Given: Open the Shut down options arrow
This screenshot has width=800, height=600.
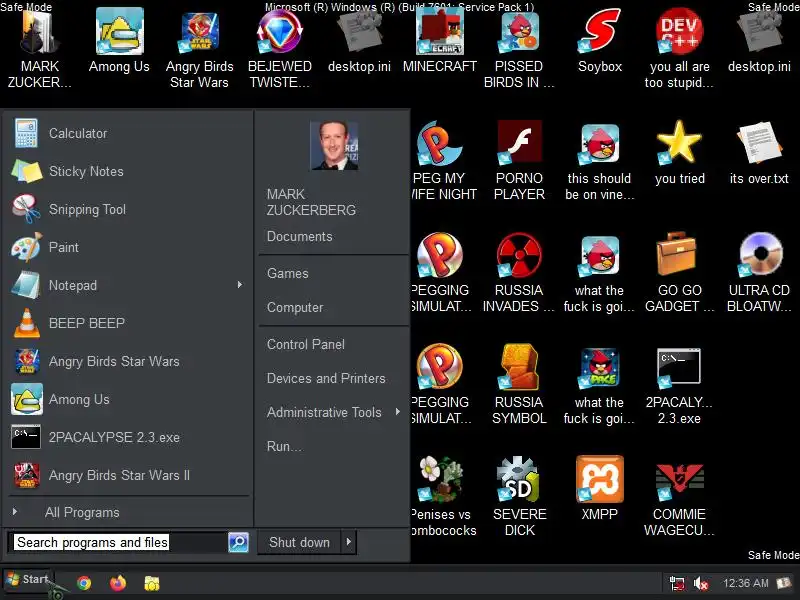Looking at the screenshot, I should click(349, 542).
